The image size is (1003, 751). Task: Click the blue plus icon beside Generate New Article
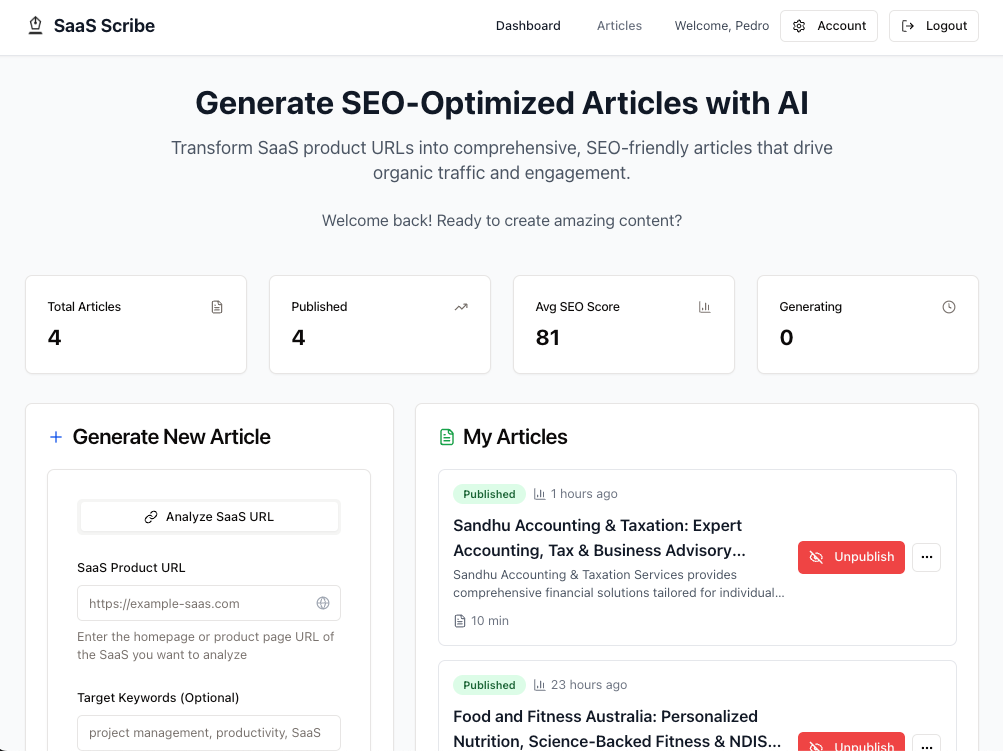pos(56,437)
